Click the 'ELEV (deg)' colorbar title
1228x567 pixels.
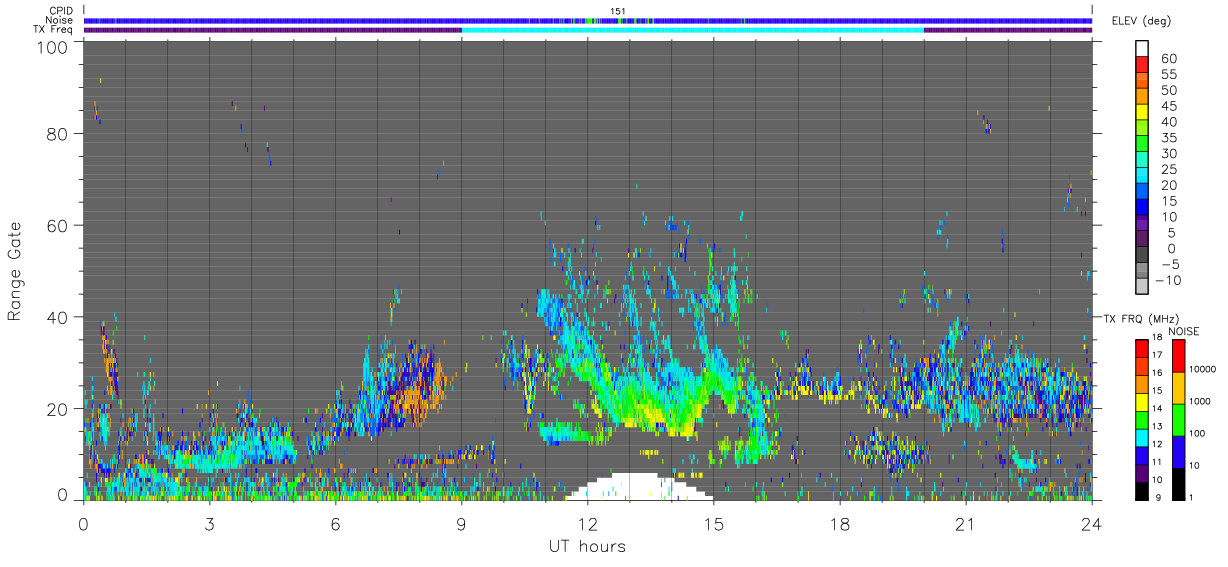pyautogui.click(x=1141, y=21)
